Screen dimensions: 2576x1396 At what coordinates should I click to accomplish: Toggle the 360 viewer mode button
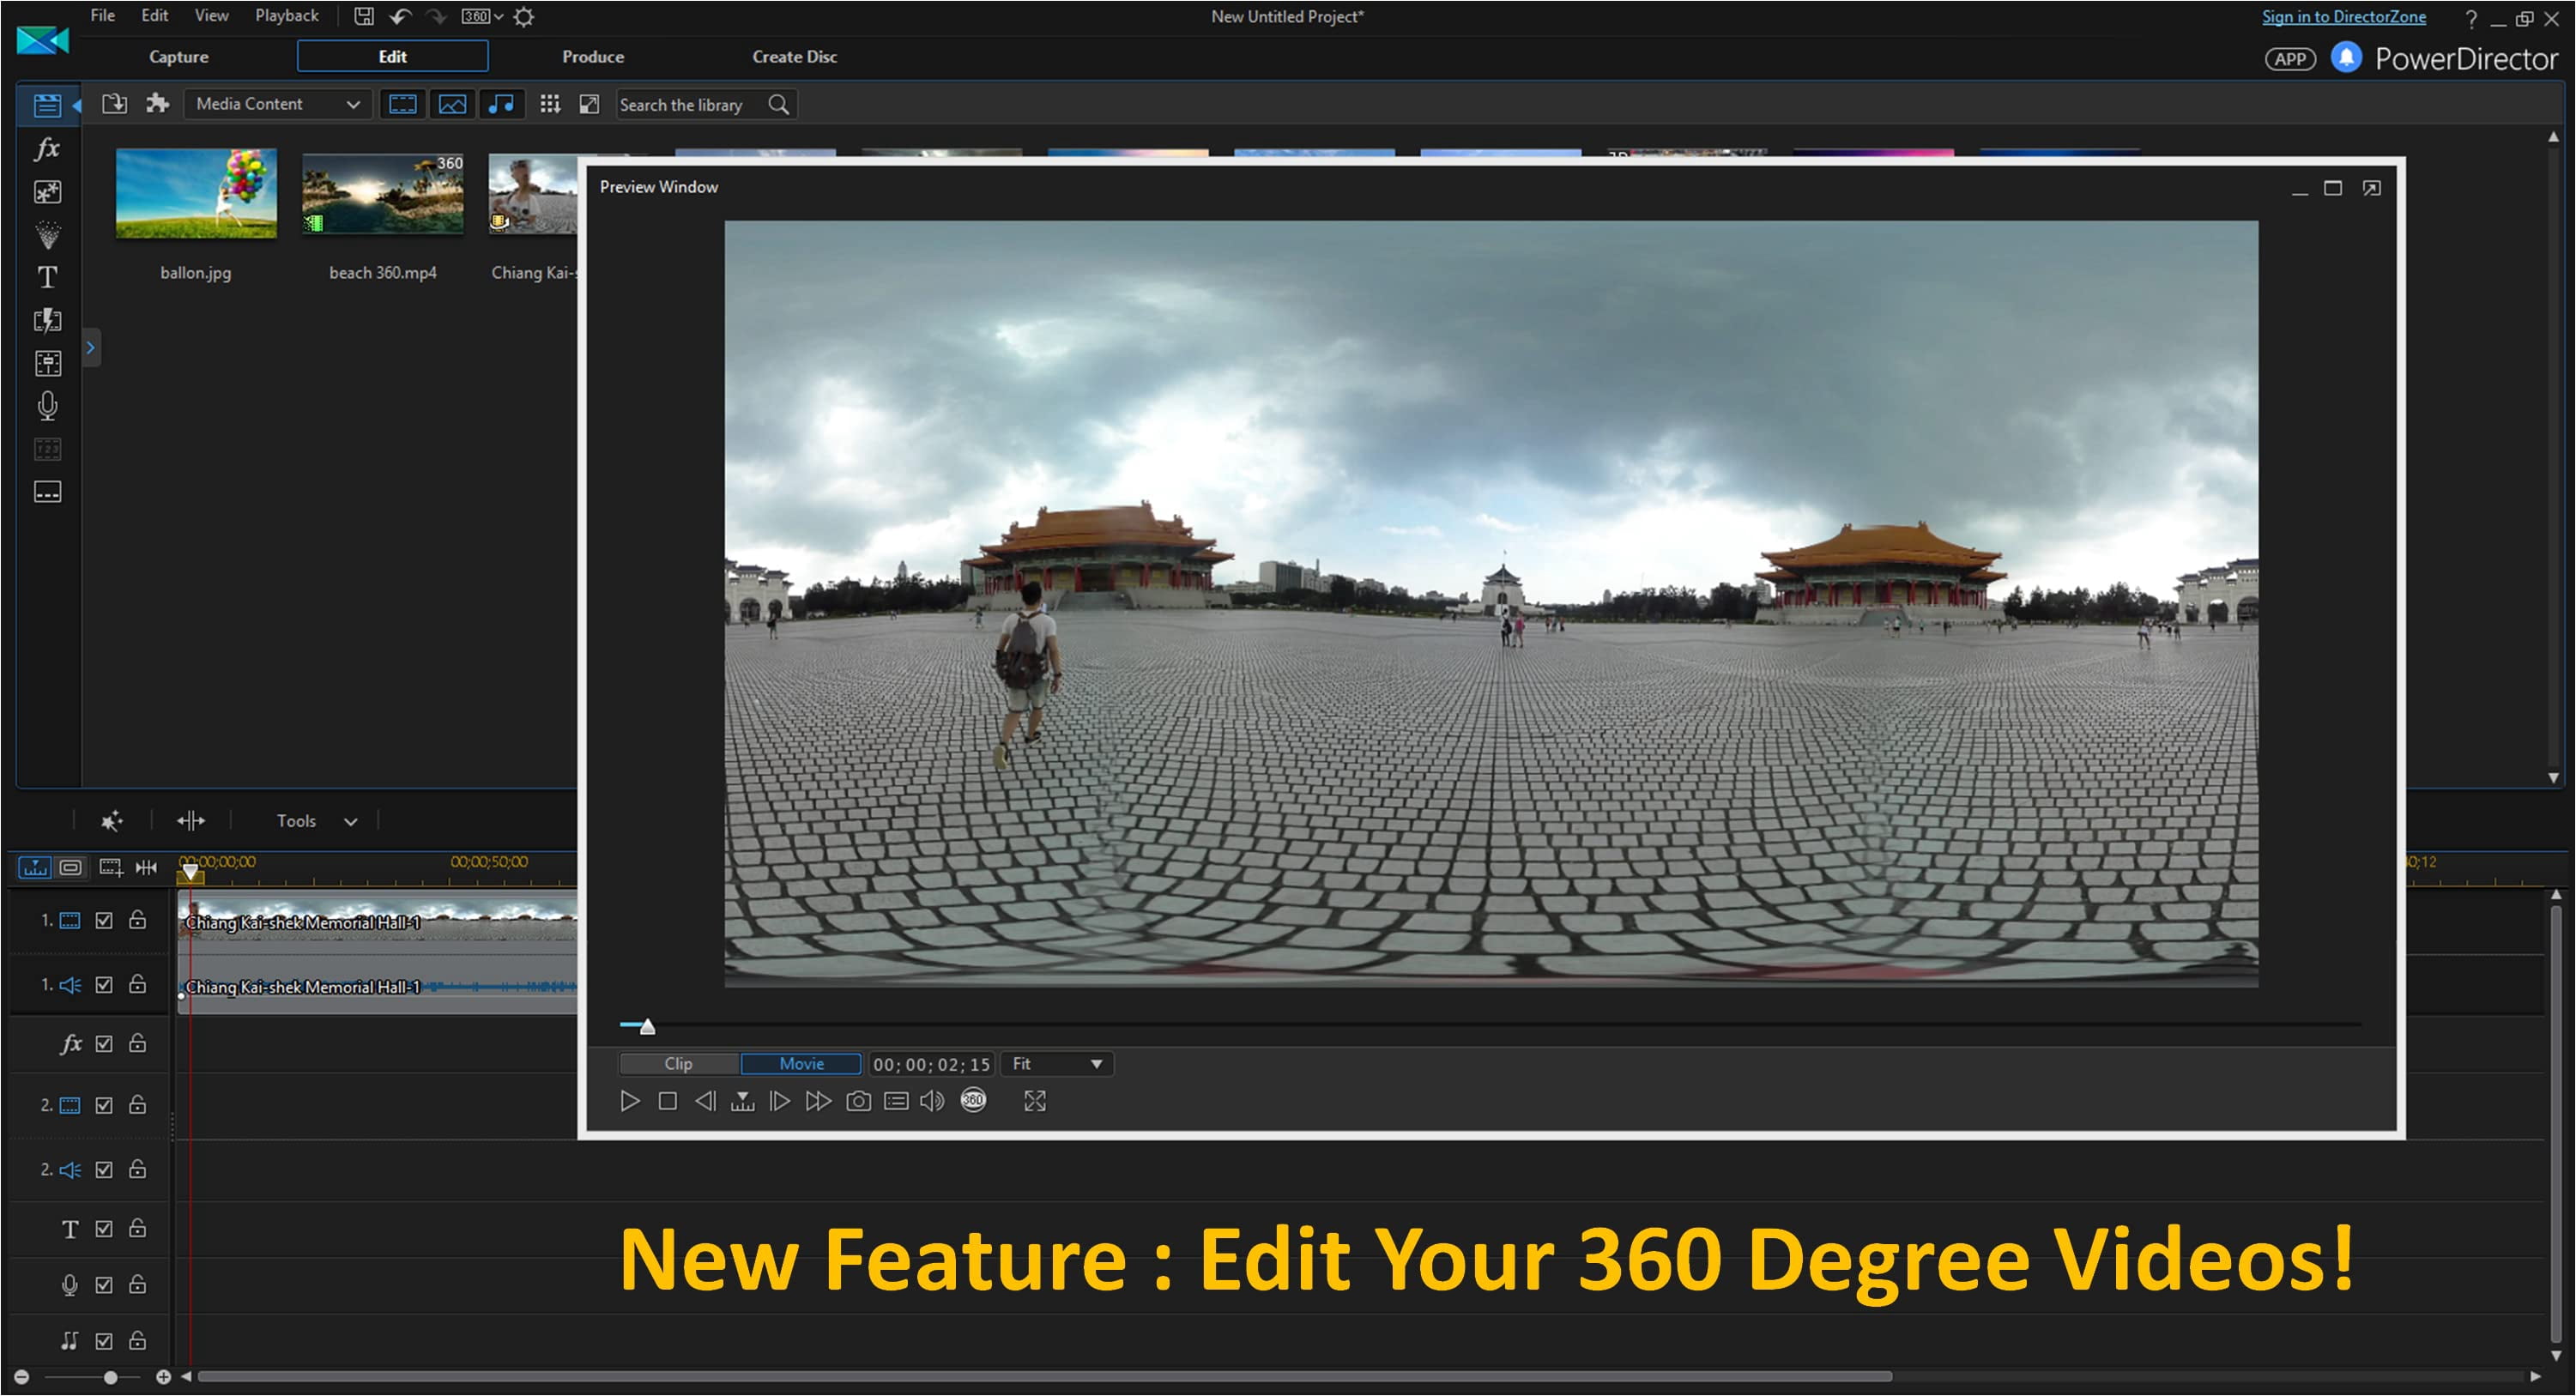pos(973,1101)
